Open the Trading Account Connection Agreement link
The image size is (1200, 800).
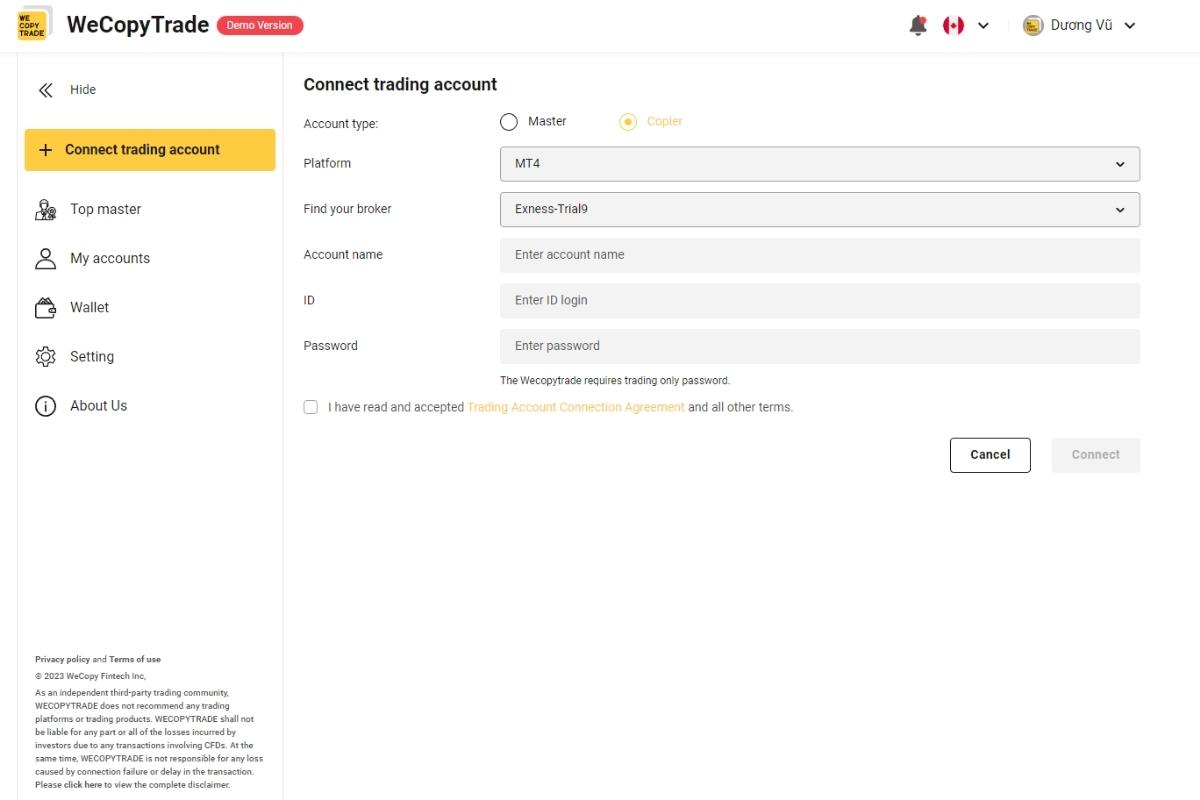(x=575, y=407)
